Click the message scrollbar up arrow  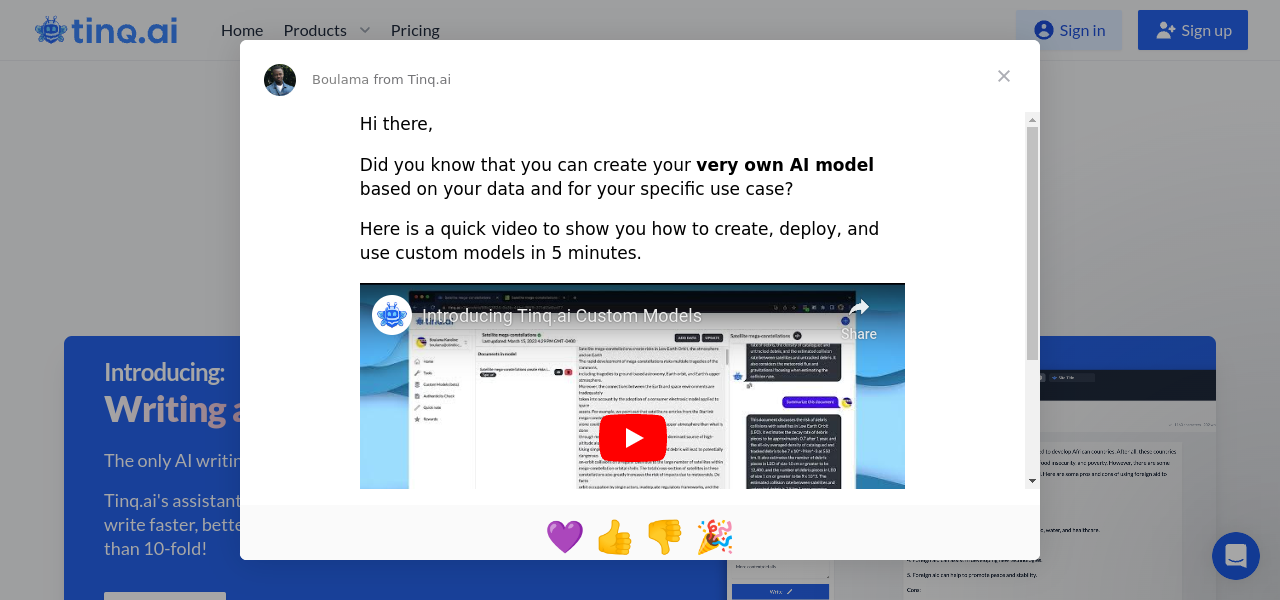tap(1032, 119)
